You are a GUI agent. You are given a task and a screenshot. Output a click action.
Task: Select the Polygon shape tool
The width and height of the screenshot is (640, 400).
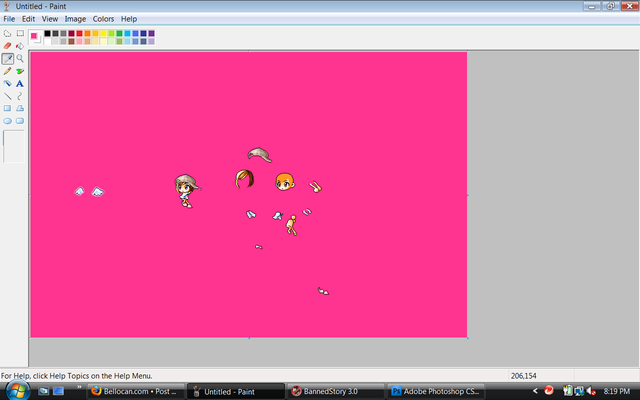click(20, 109)
